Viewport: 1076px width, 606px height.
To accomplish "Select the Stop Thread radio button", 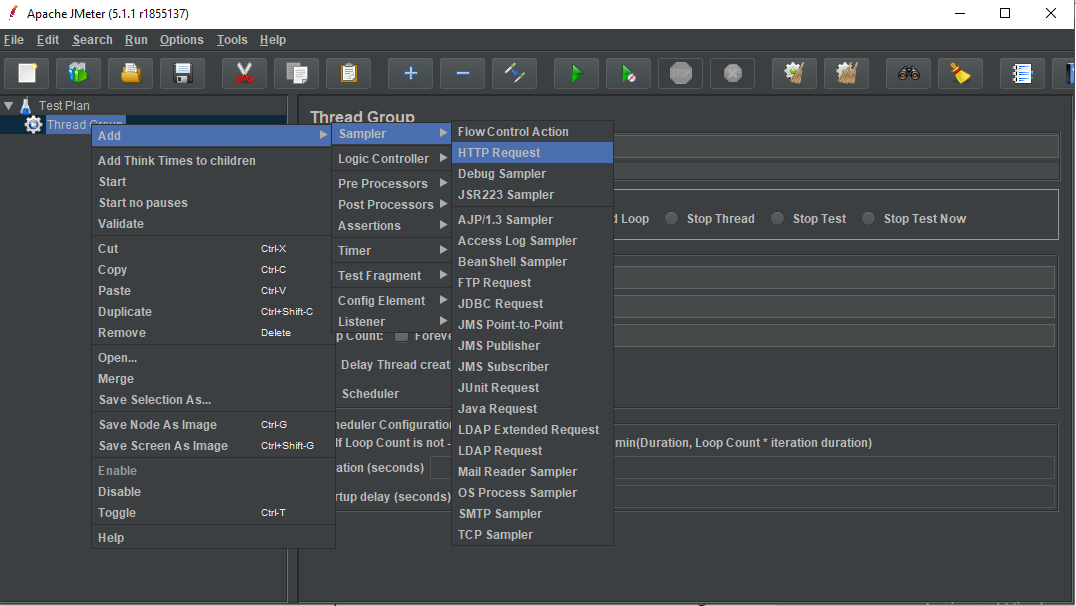I will tap(672, 219).
